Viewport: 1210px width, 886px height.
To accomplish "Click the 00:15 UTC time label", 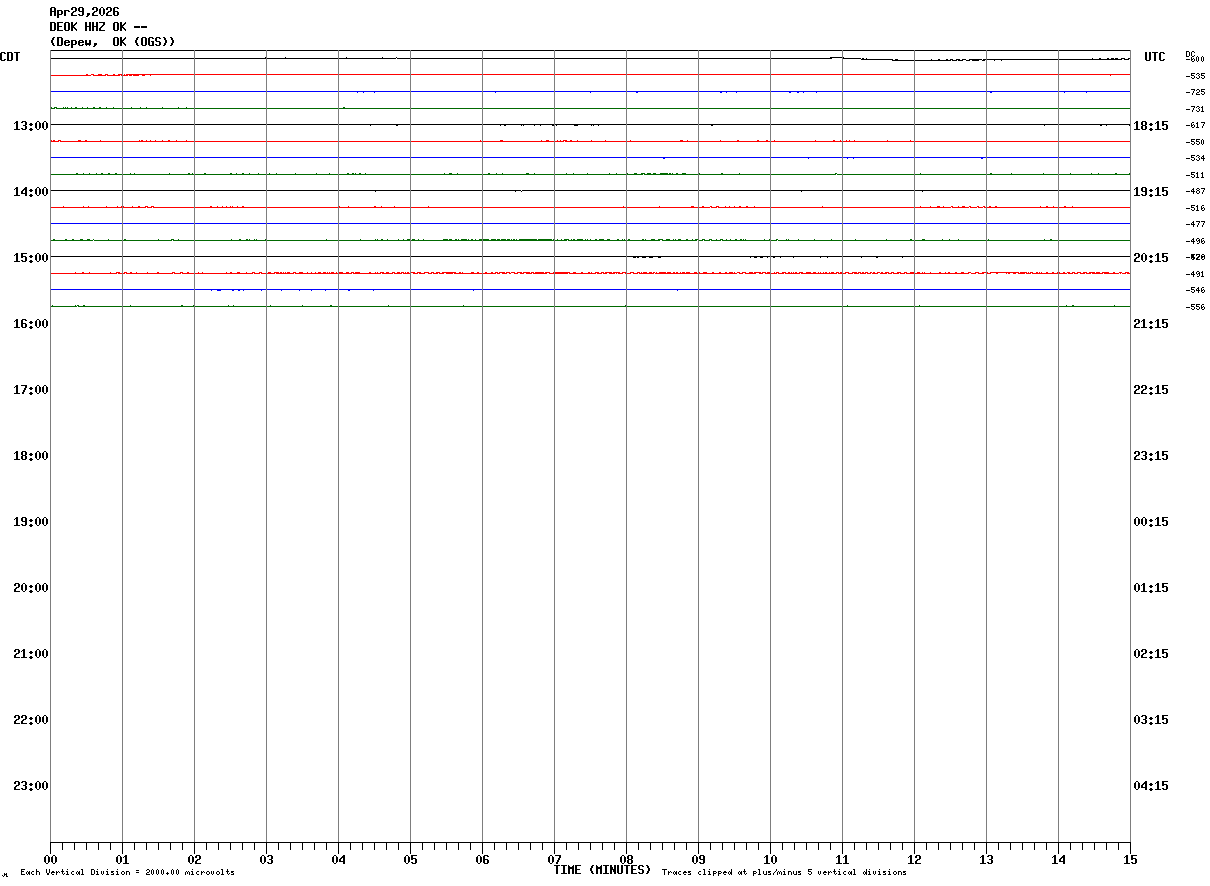I will click(x=1151, y=522).
